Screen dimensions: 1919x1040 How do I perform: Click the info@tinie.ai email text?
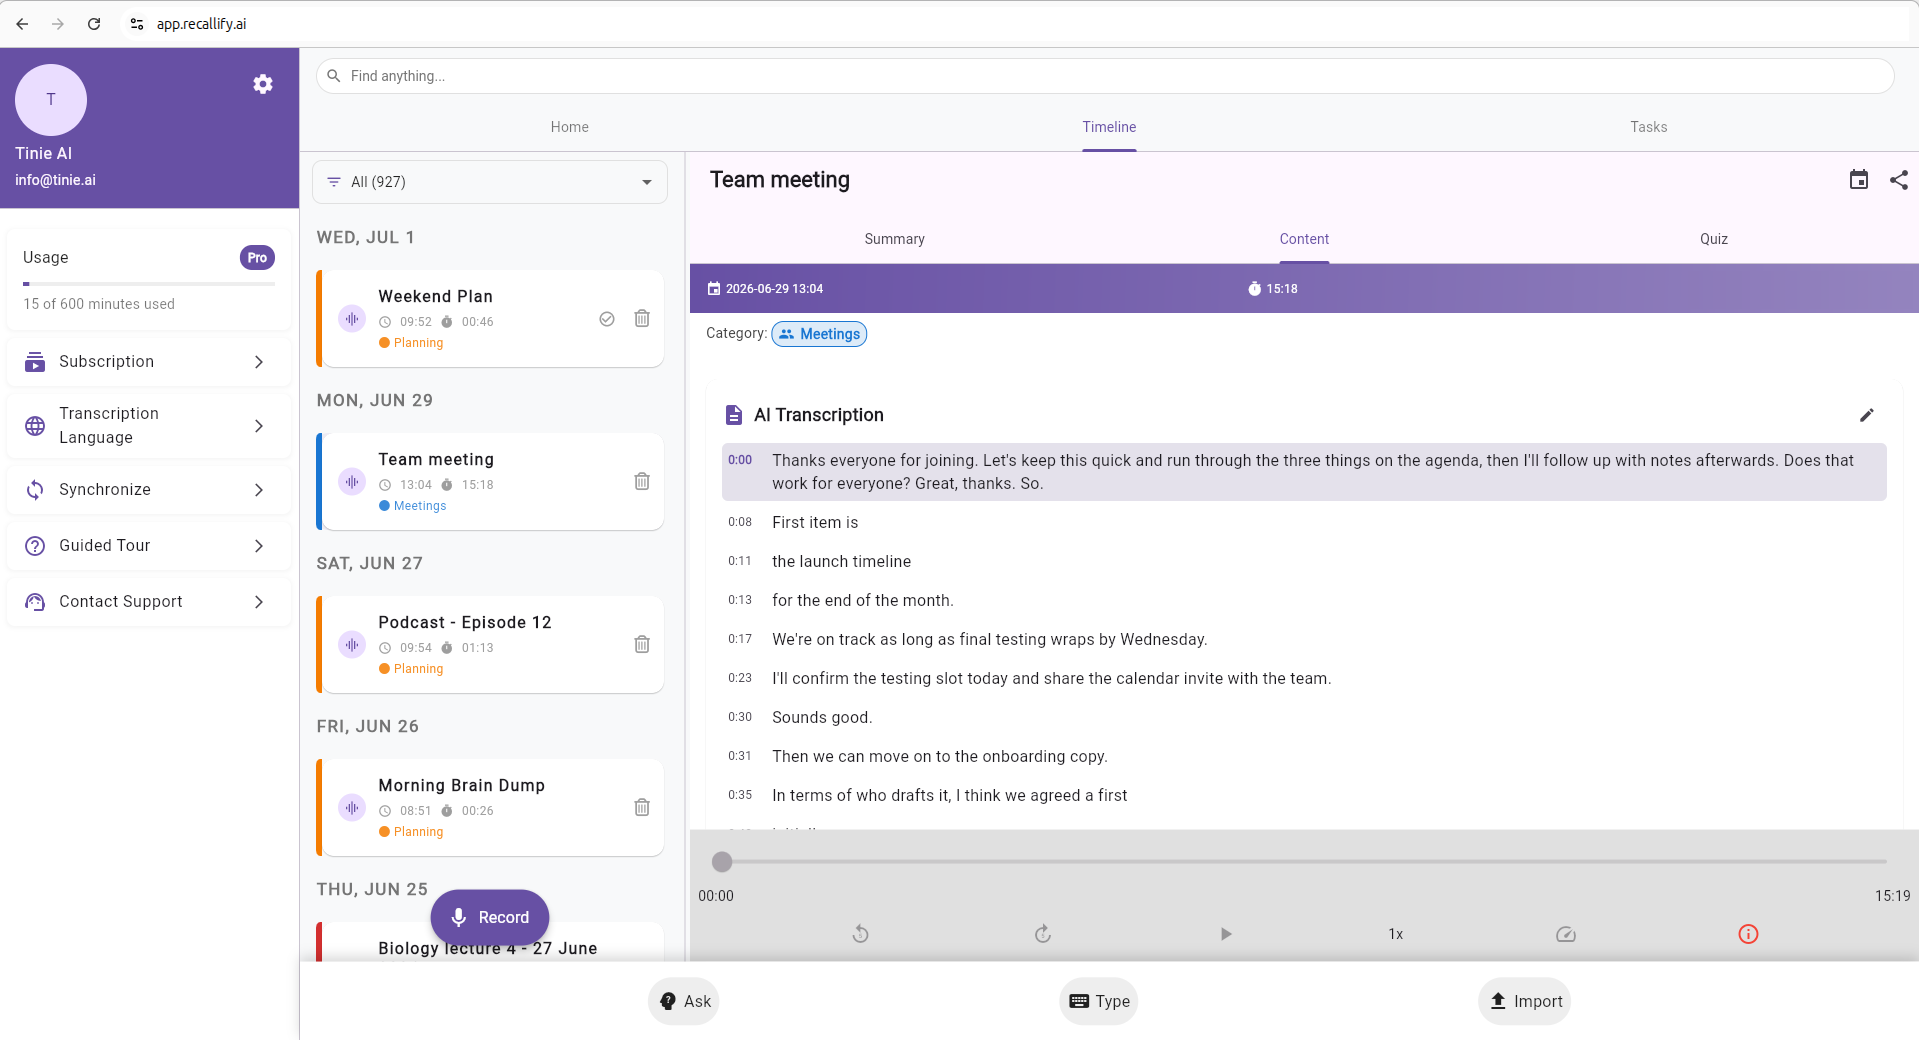pos(55,180)
